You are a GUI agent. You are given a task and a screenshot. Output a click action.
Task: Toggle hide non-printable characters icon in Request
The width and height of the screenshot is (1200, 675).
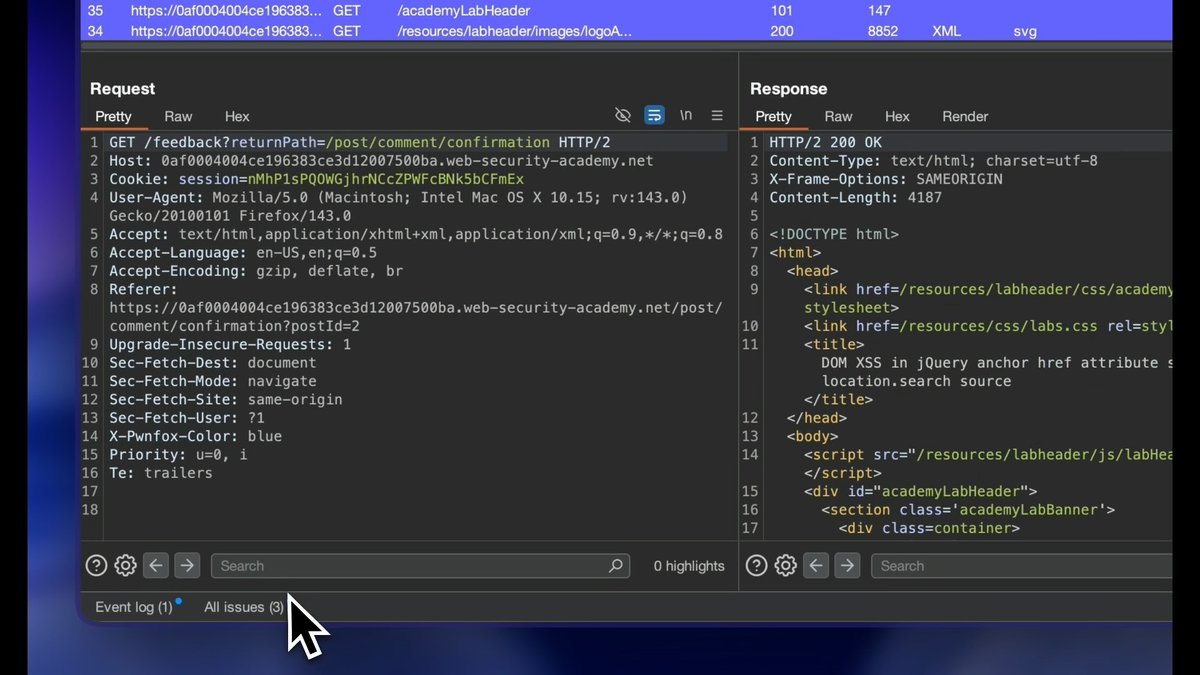click(623, 116)
